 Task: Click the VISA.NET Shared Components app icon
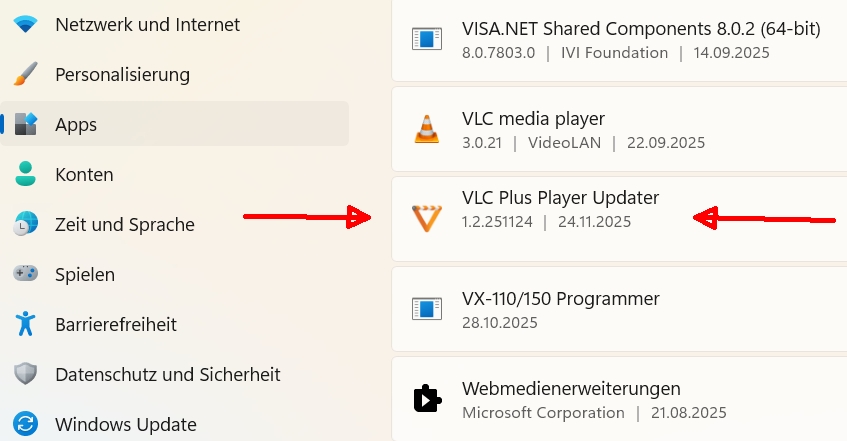click(427, 40)
